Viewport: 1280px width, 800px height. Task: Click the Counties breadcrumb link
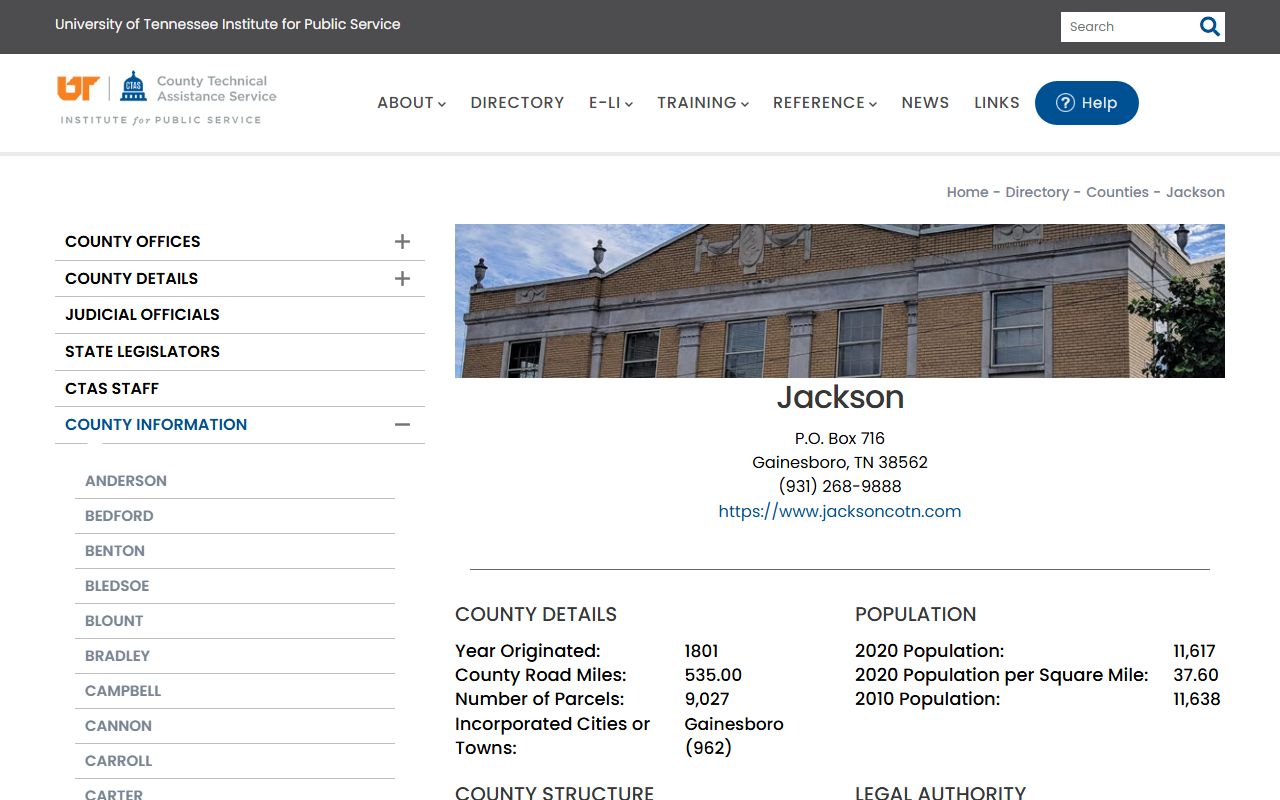point(1117,192)
